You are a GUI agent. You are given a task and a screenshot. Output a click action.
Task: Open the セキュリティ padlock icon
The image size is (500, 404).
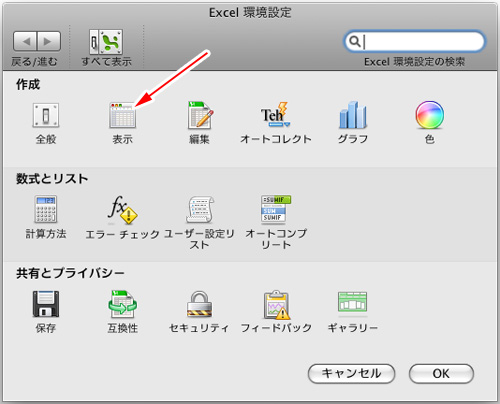[199, 304]
